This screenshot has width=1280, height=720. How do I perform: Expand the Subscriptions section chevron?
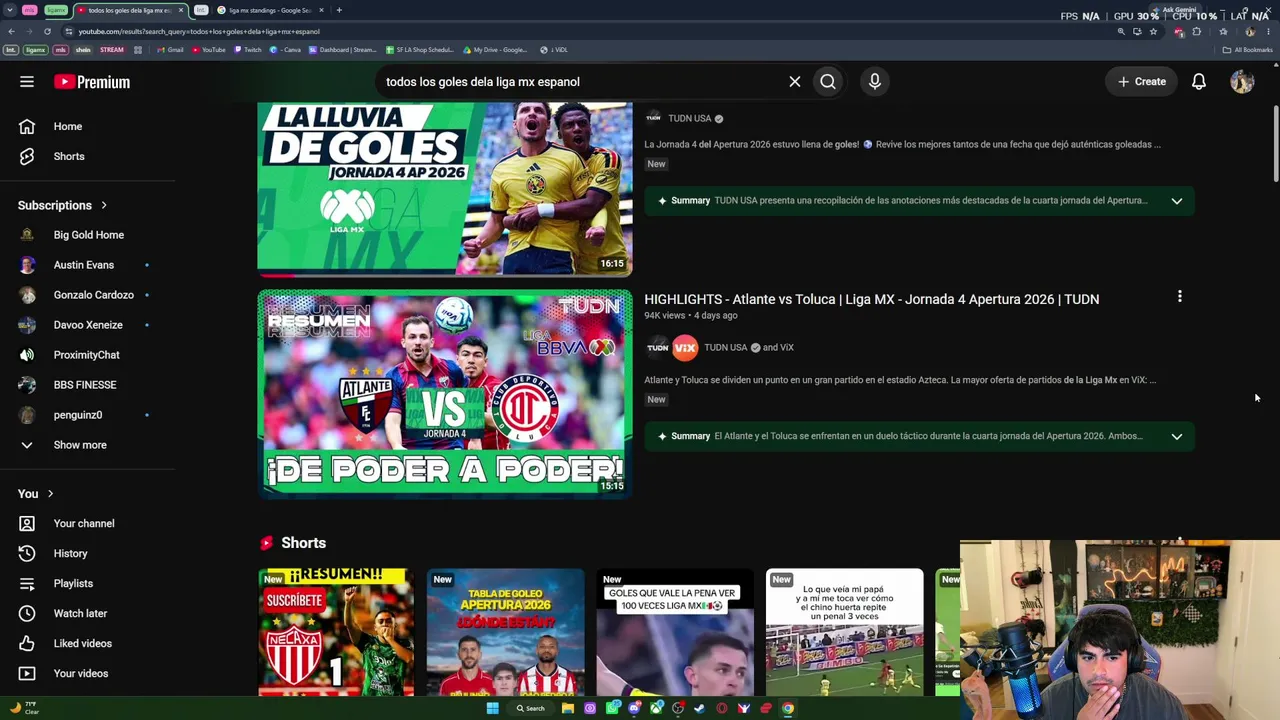click(x=103, y=205)
